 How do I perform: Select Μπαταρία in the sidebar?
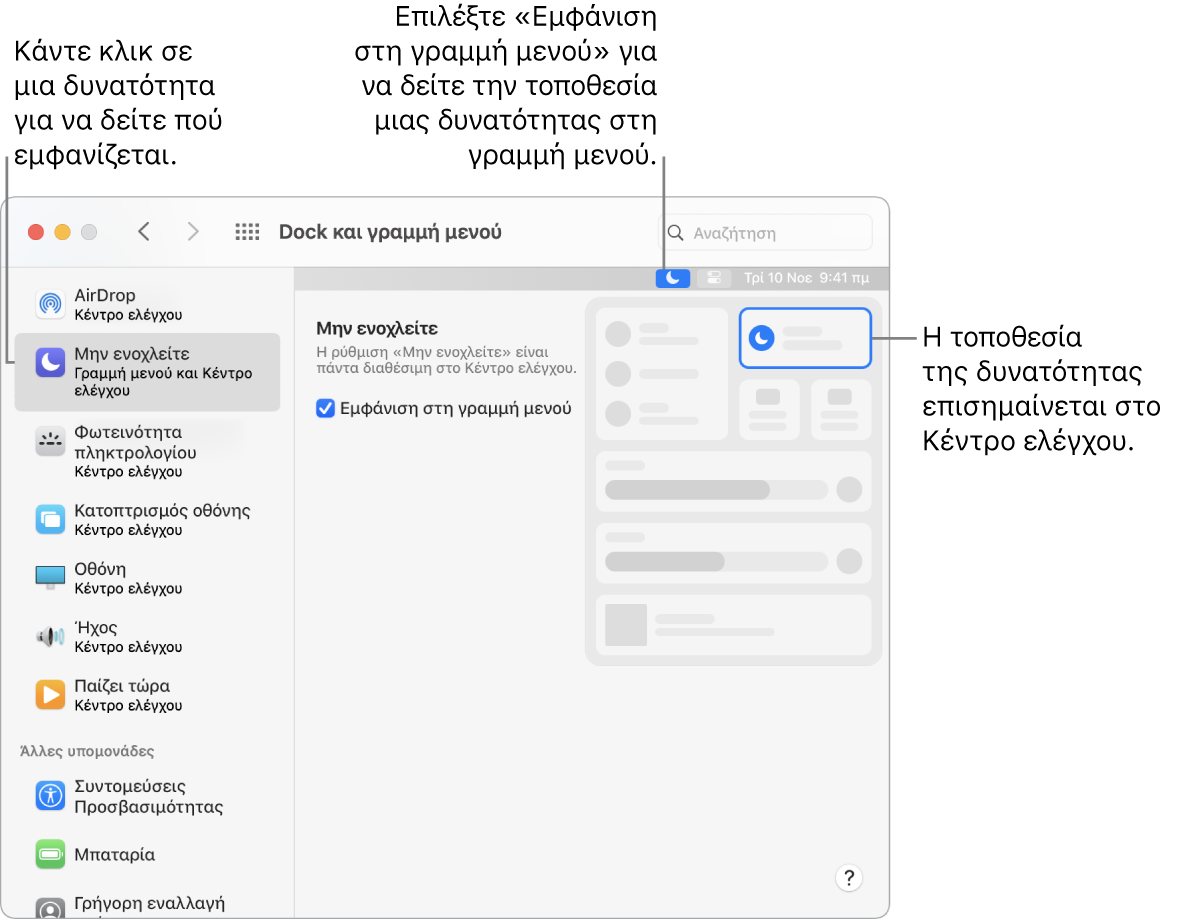click(147, 854)
